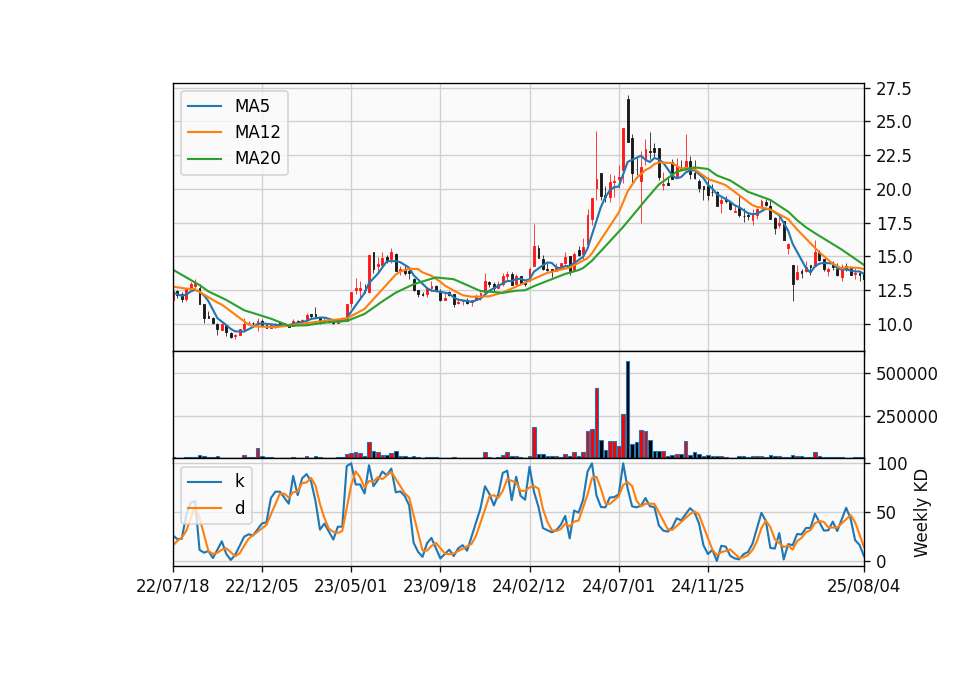Click the 27.5 price axis tick
The image size is (960, 690).
pyautogui.click(x=893, y=89)
